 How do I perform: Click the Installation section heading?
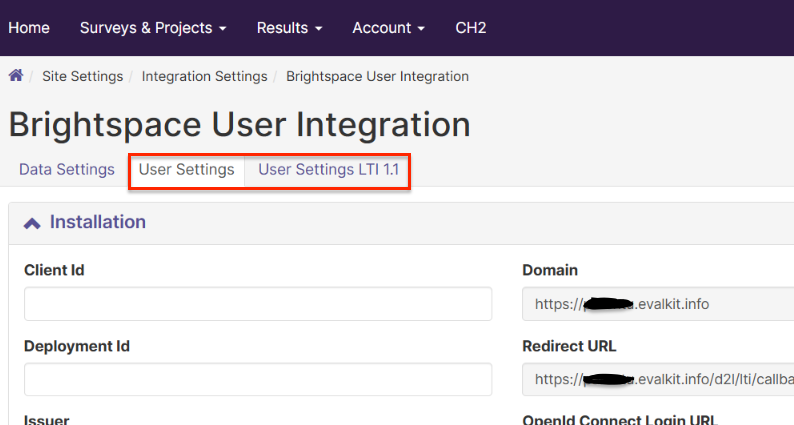(98, 222)
